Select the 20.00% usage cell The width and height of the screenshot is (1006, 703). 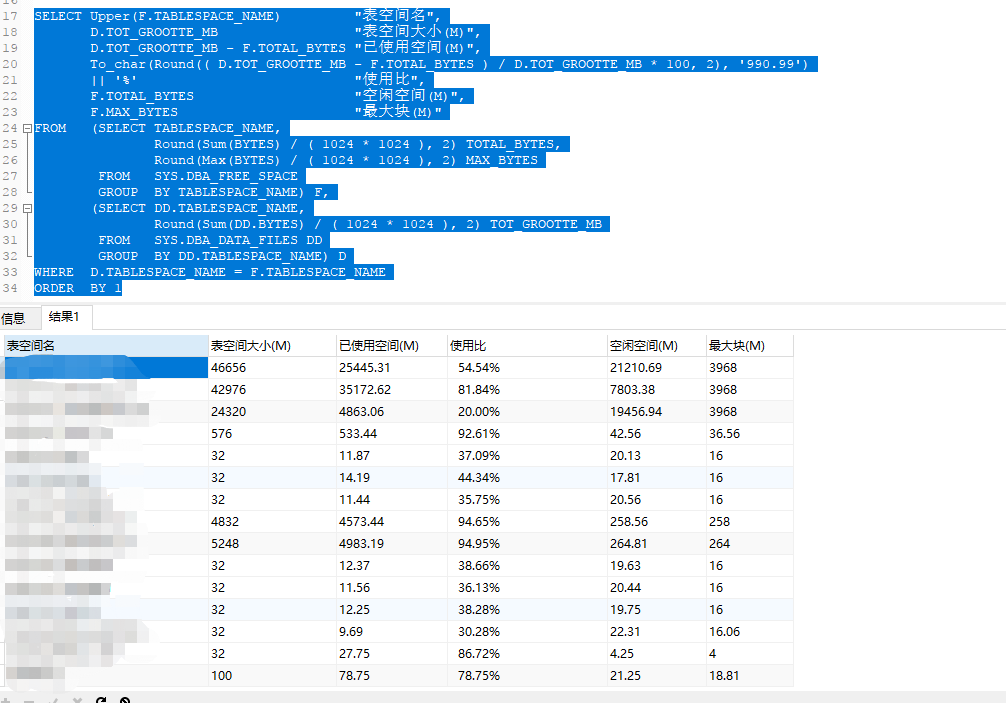[x=527, y=411]
